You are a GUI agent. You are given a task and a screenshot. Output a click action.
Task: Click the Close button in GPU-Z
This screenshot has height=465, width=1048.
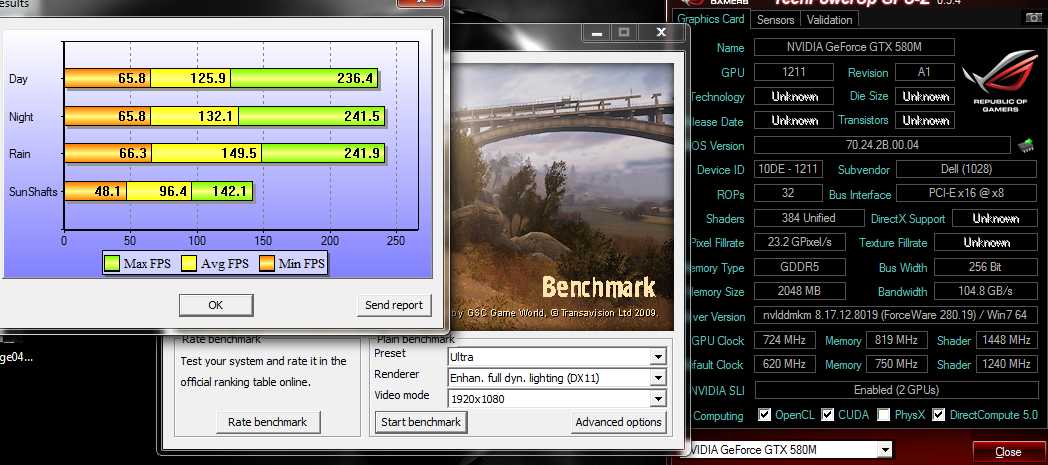point(1008,452)
